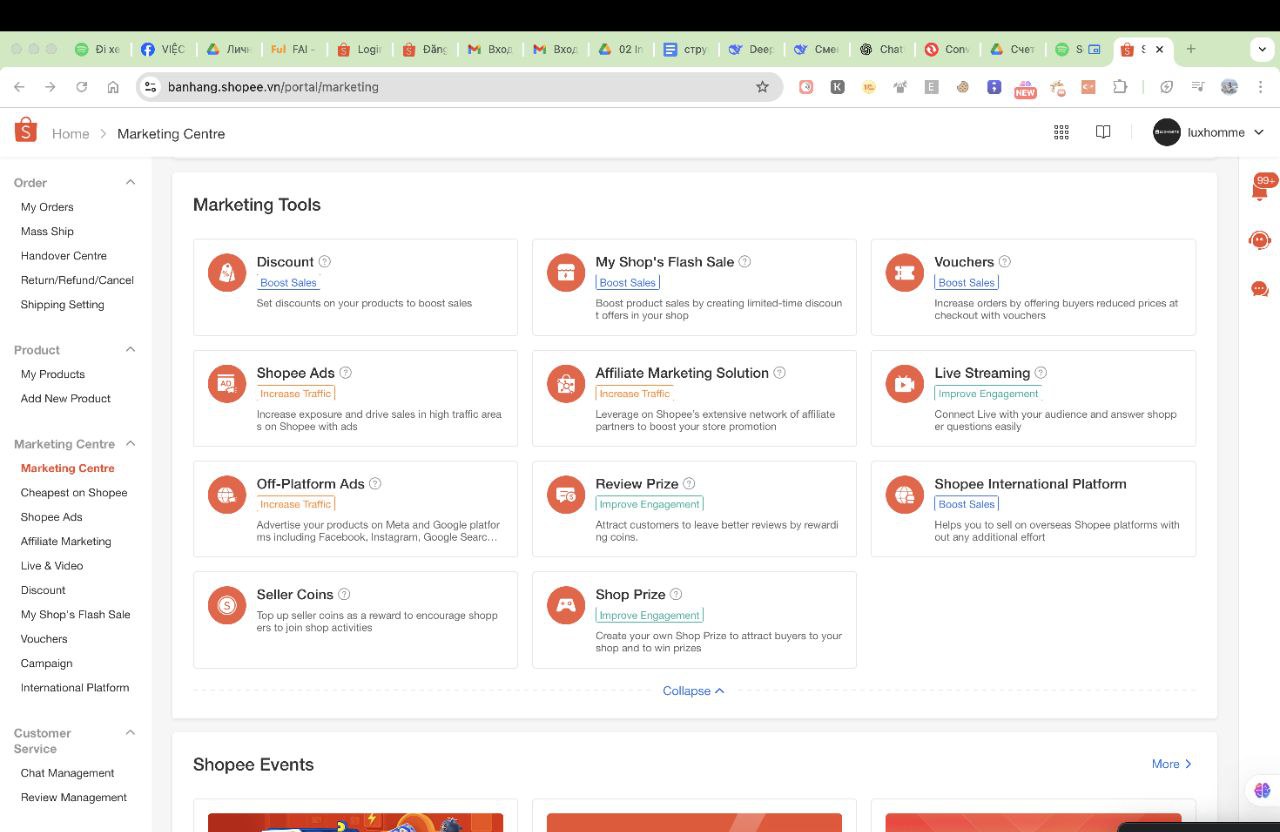Open the Shopee Ads icon

[227, 384]
